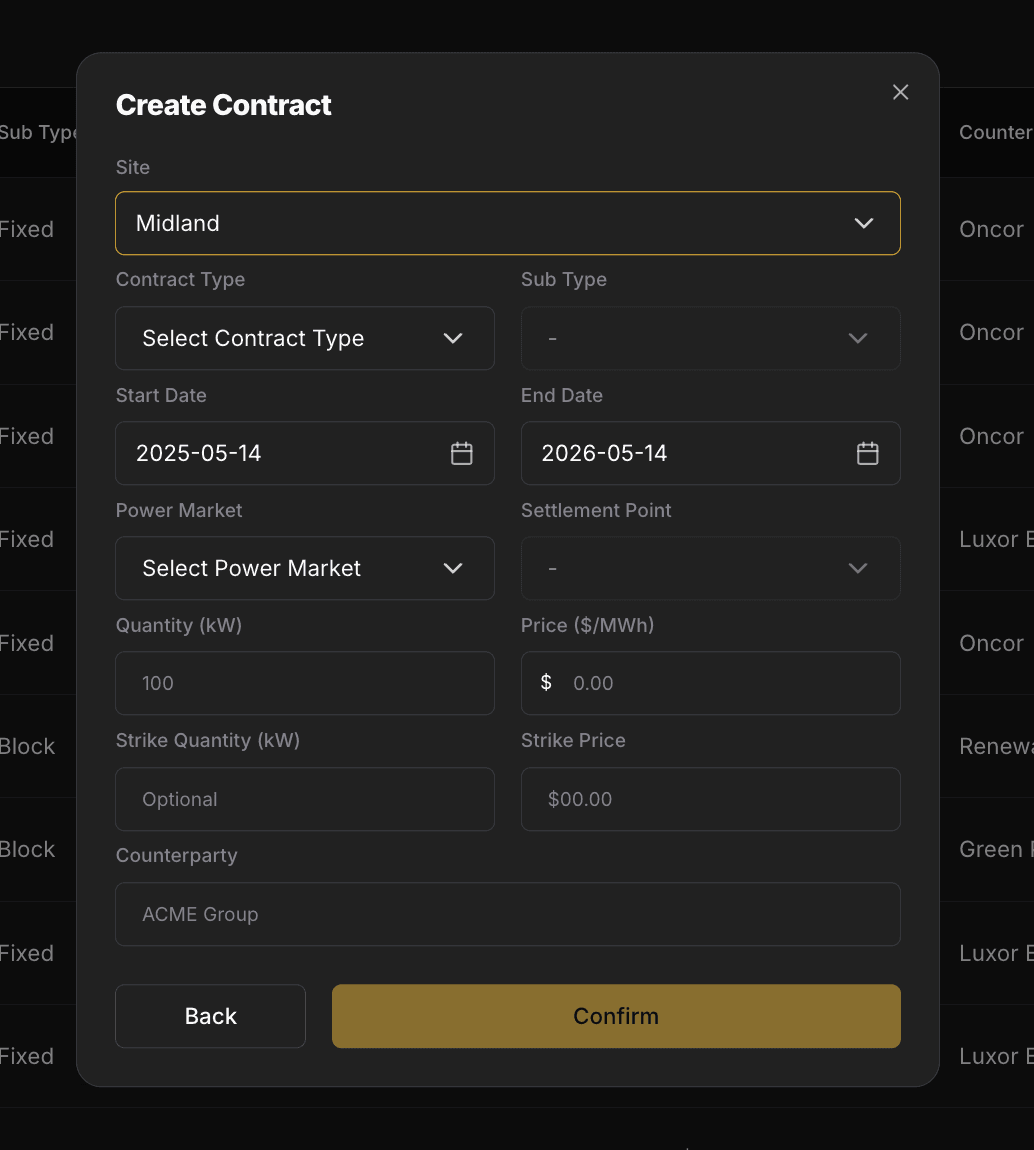Click the chevron on the Site selector
The height and width of the screenshot is (1150, 1034).
pyautogui.click(x=864, y=223)
